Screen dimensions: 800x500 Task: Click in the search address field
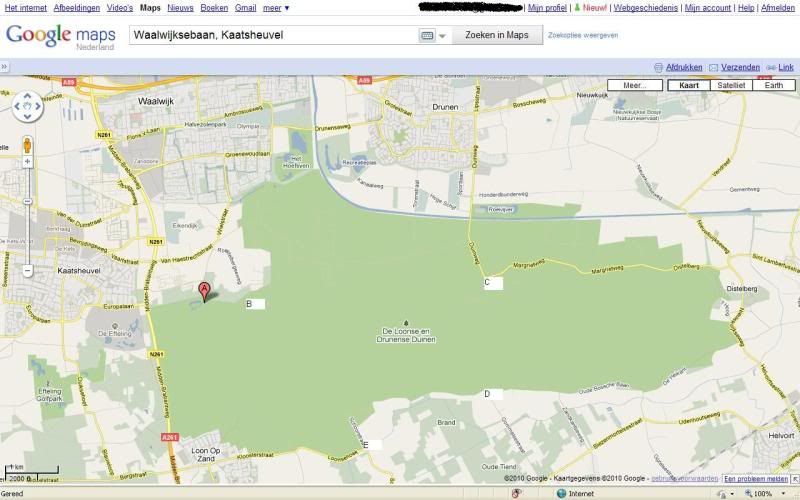click(x=273, y=35)
